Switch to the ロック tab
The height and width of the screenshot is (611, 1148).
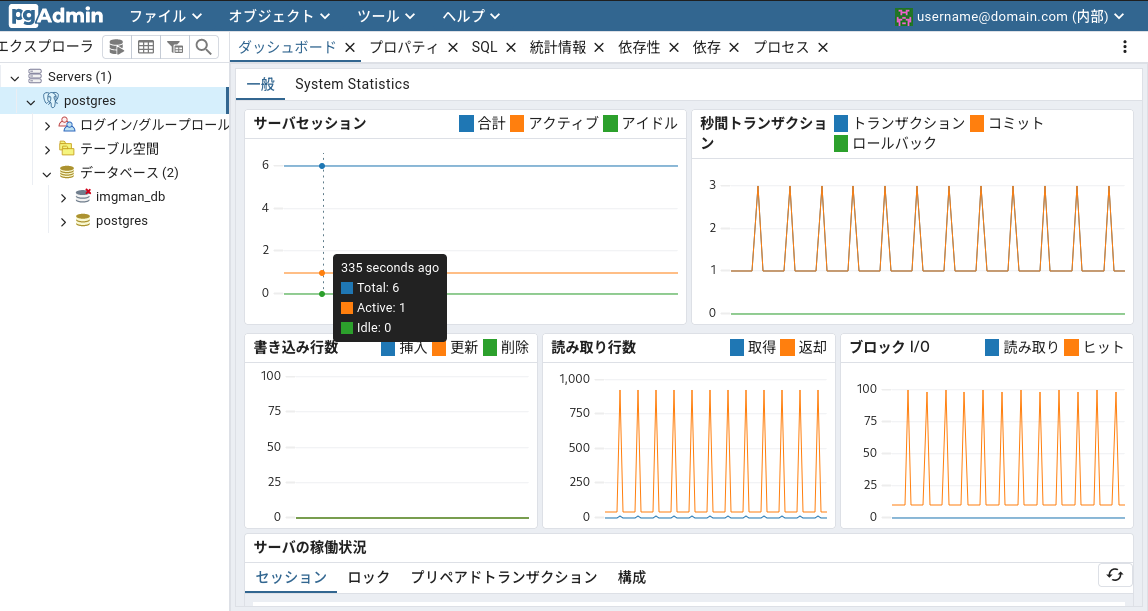[x=368, y=577]
